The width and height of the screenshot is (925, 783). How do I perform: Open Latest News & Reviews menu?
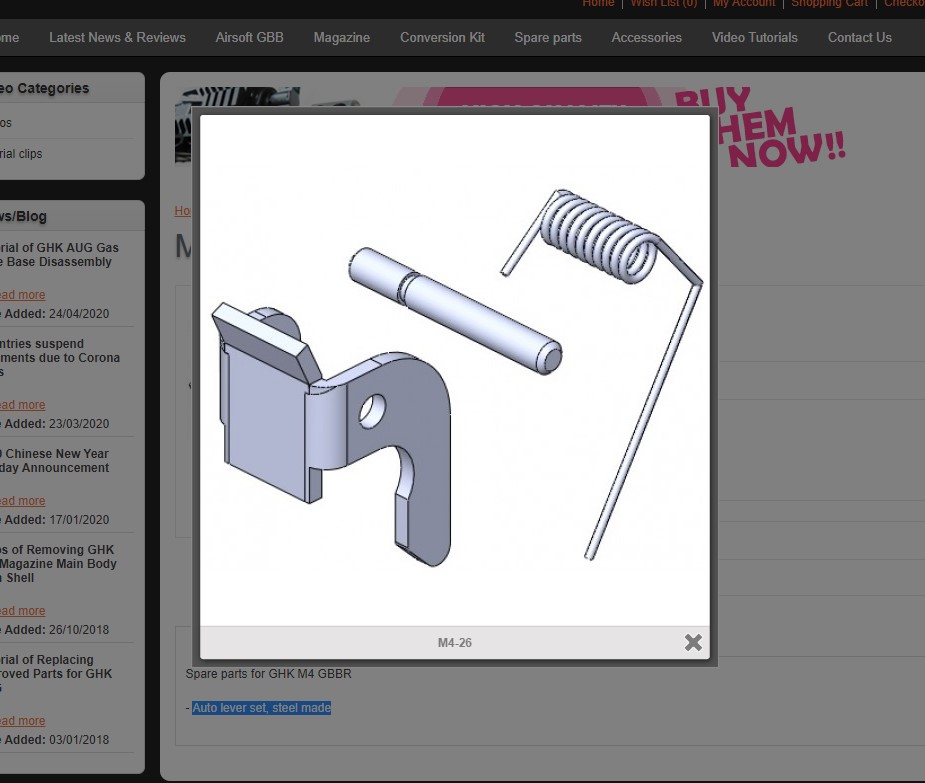pos(117,38)
